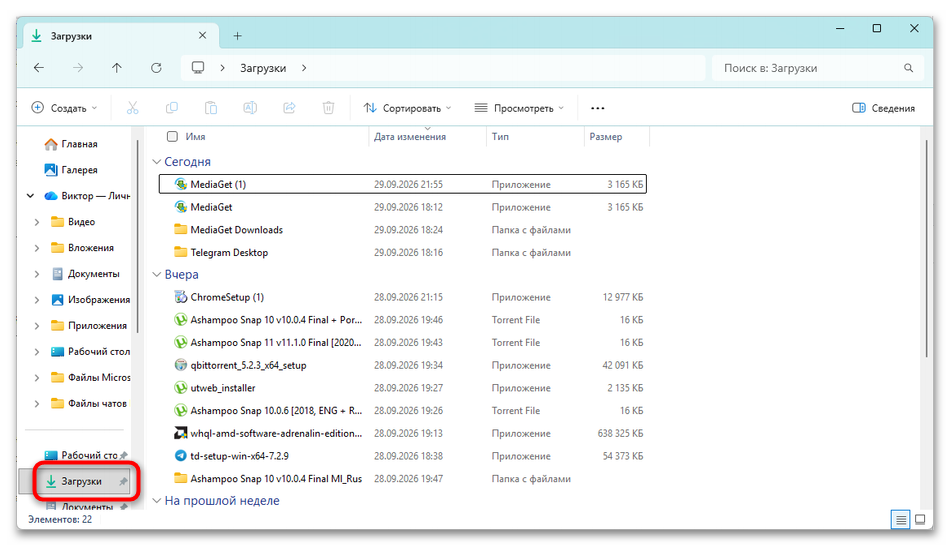Collapse the На прошлой неделе group
The width and height of the screenshot is (950, 546).
tap(156, 501)
